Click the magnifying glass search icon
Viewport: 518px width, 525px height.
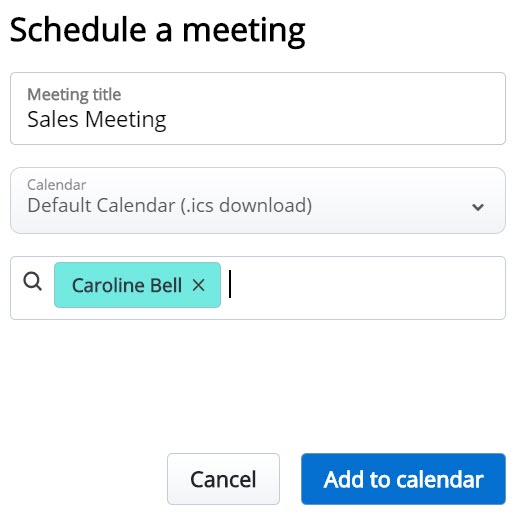pyautogui.click(x=33, y=281)
